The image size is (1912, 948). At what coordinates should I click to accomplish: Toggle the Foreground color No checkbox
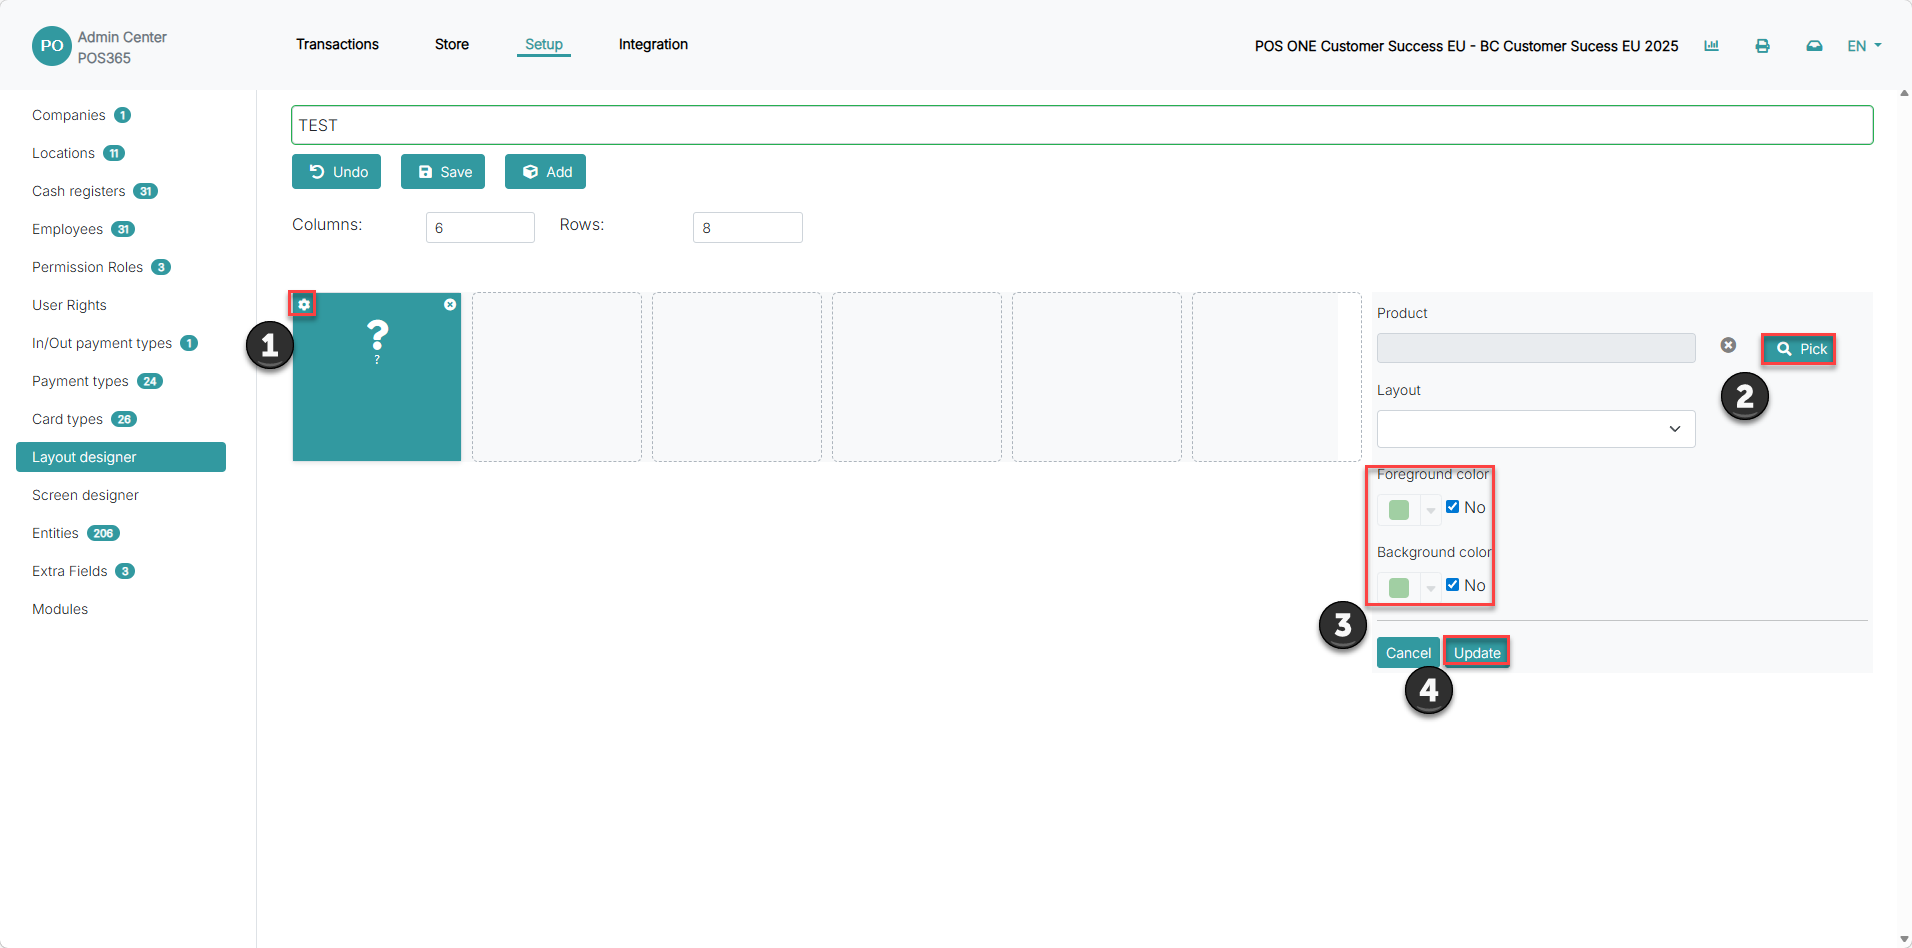coord(1452,507)
